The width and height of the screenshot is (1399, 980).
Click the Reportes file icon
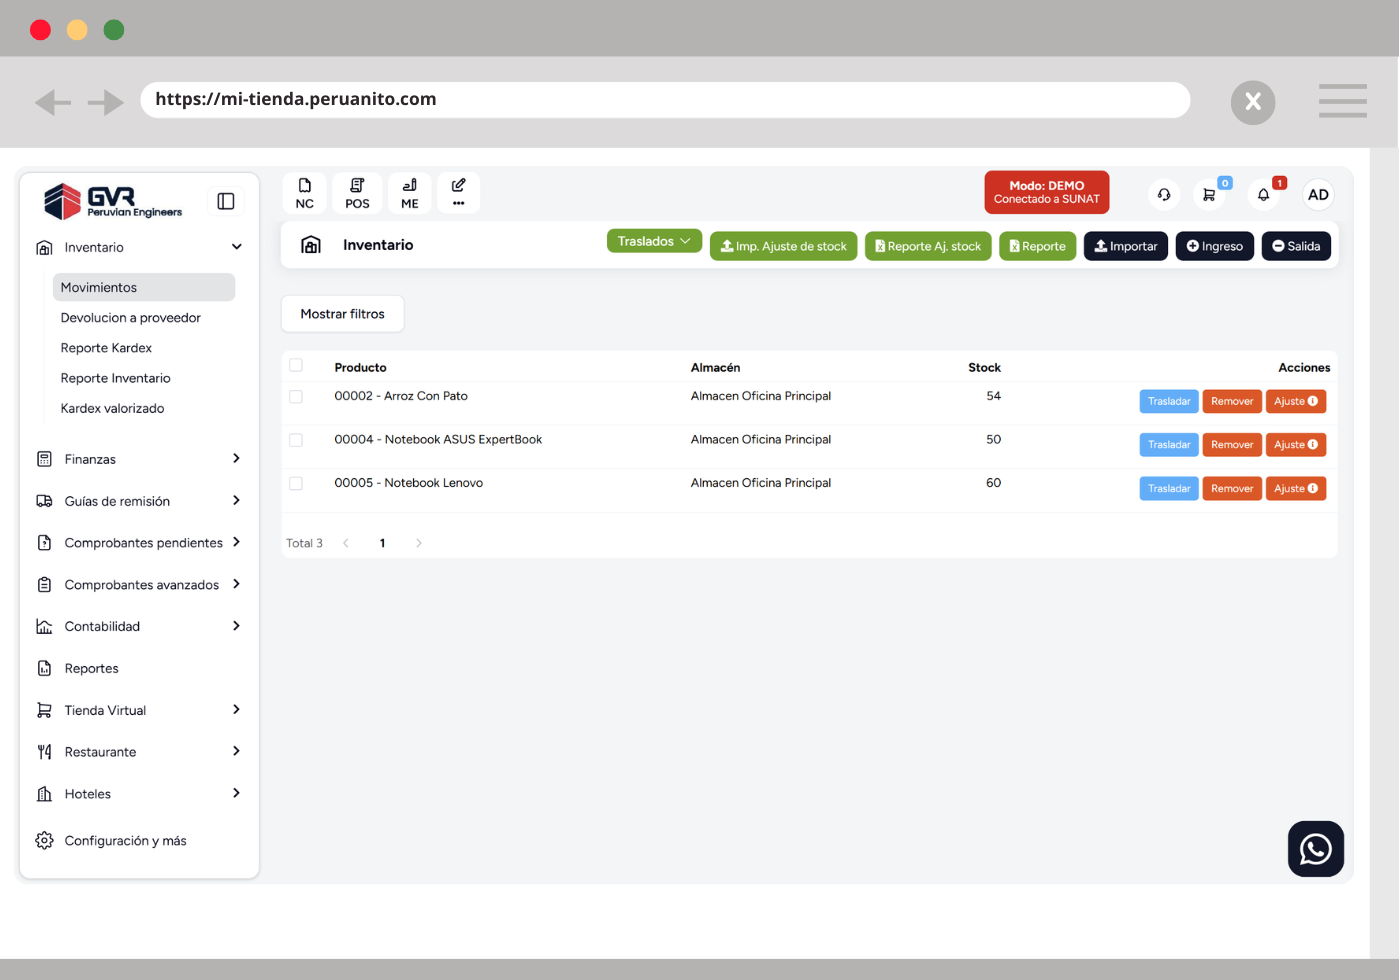tap(44, 668)
